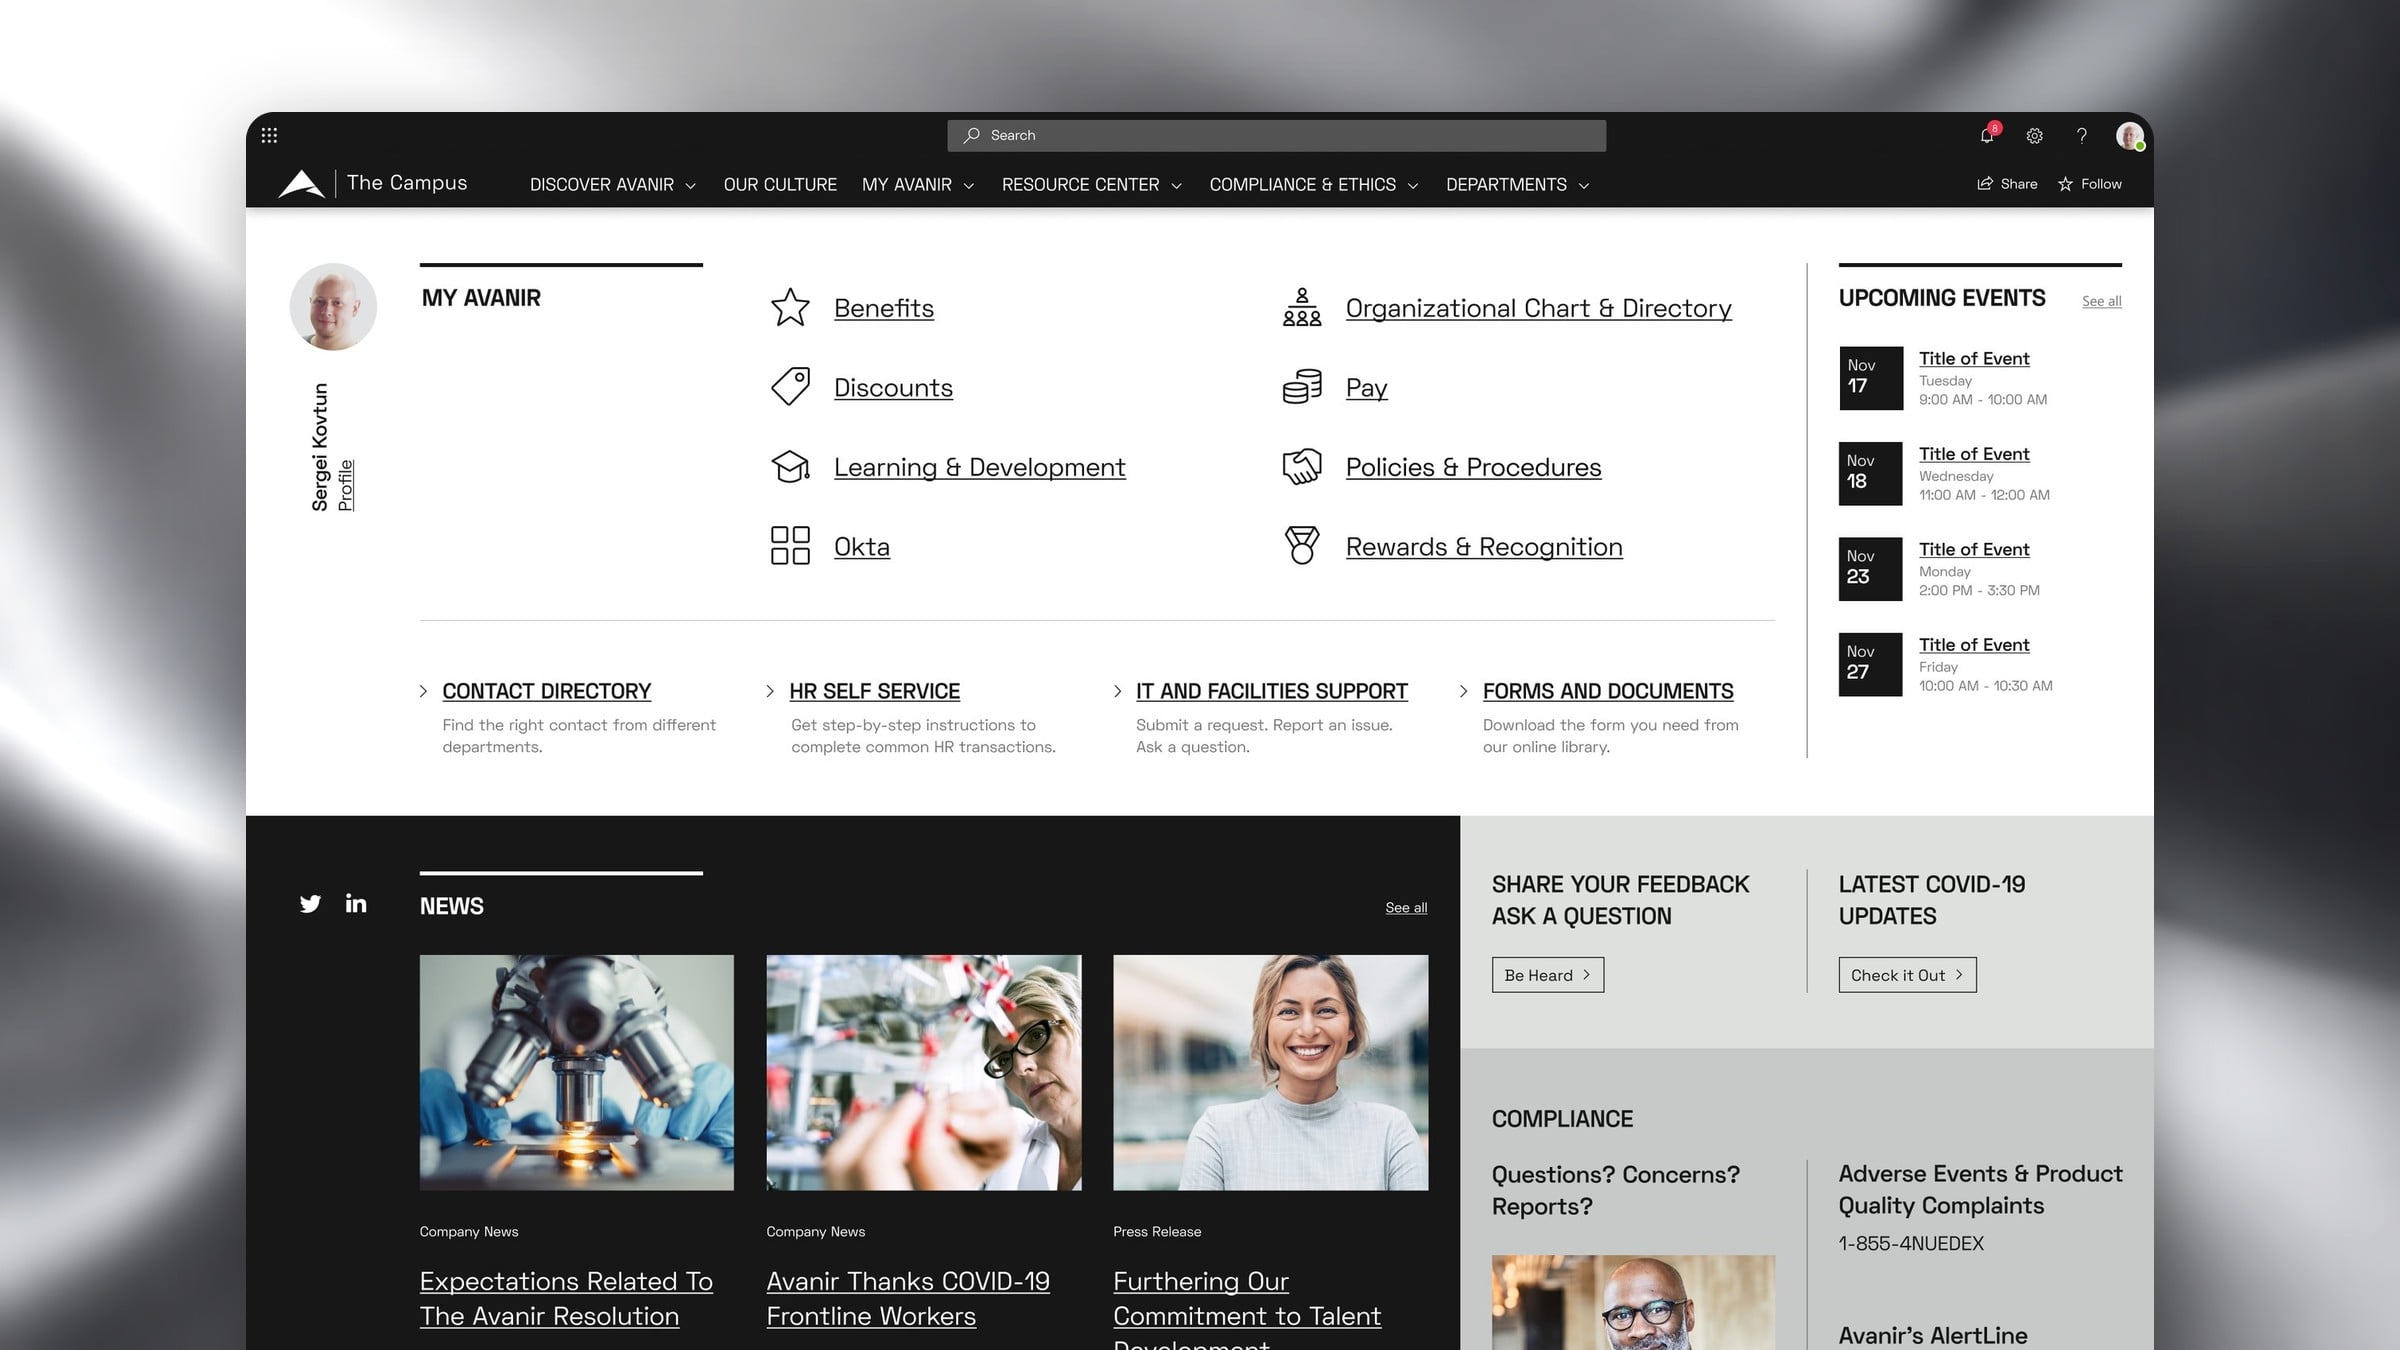The image size is (2400, 1350).
Task: Follow this site
Action: click(2090, 184)
